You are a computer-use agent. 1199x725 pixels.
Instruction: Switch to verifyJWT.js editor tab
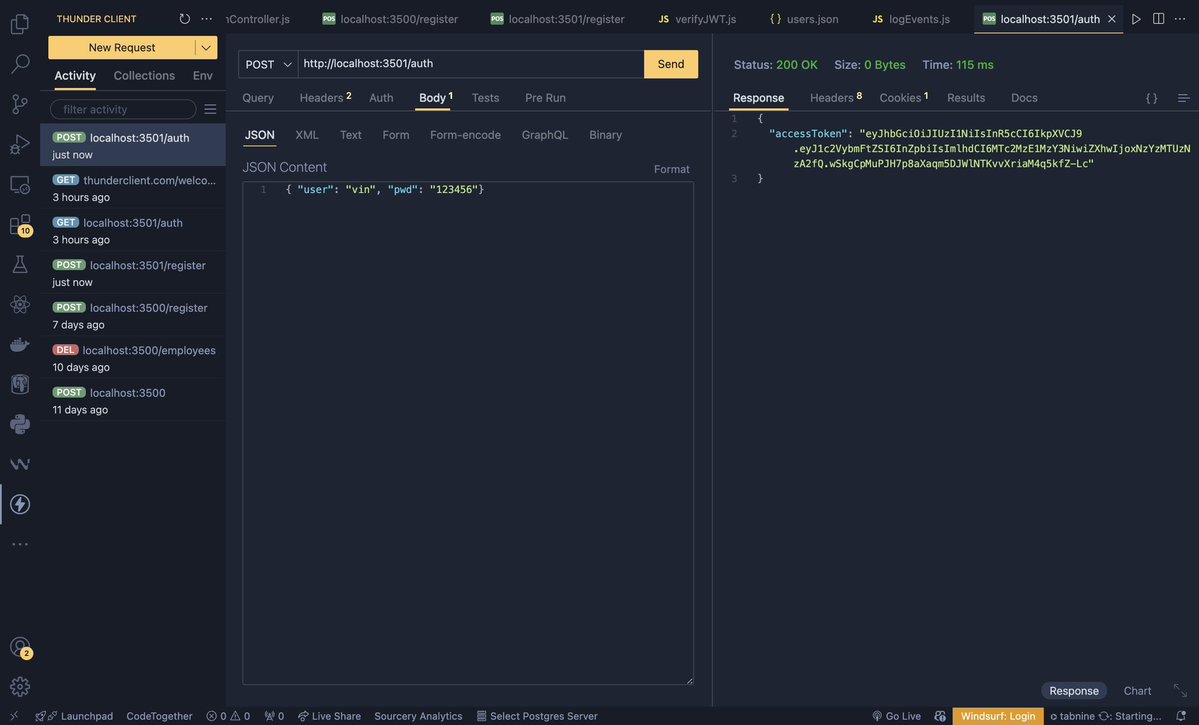[697, 18]
